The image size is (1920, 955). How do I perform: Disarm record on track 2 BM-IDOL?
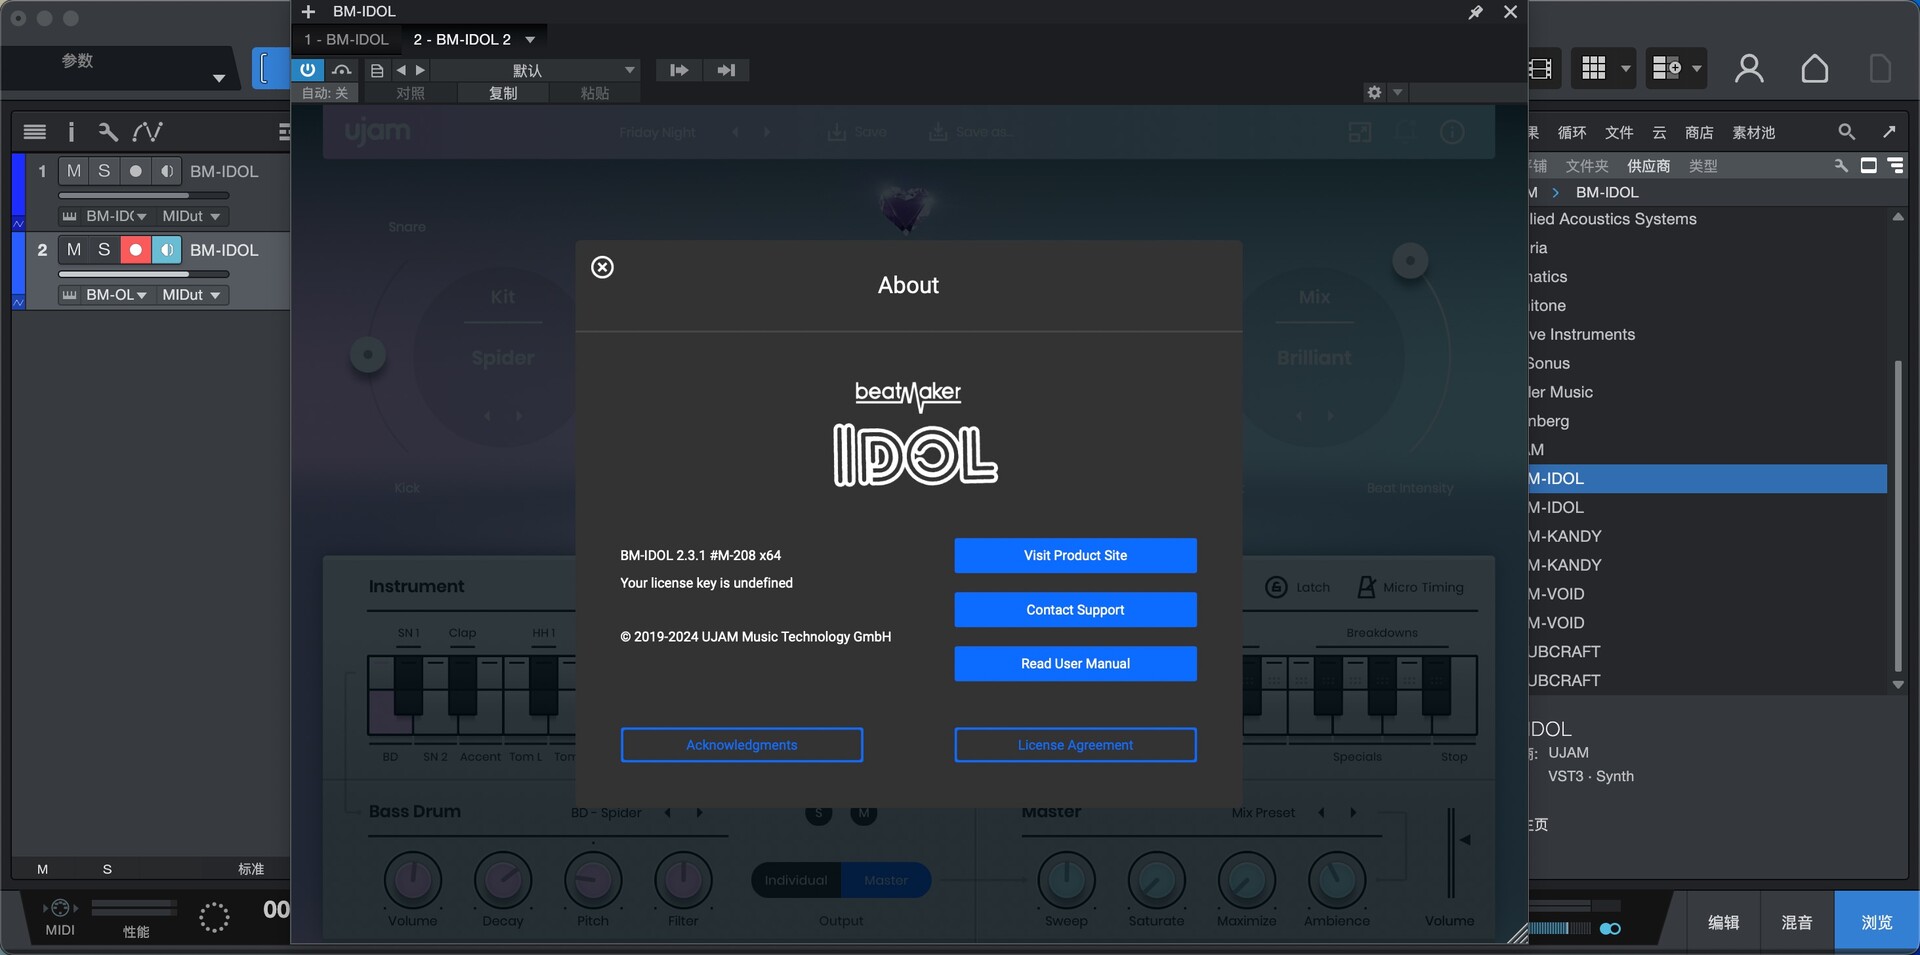click(x=136, y=250)
